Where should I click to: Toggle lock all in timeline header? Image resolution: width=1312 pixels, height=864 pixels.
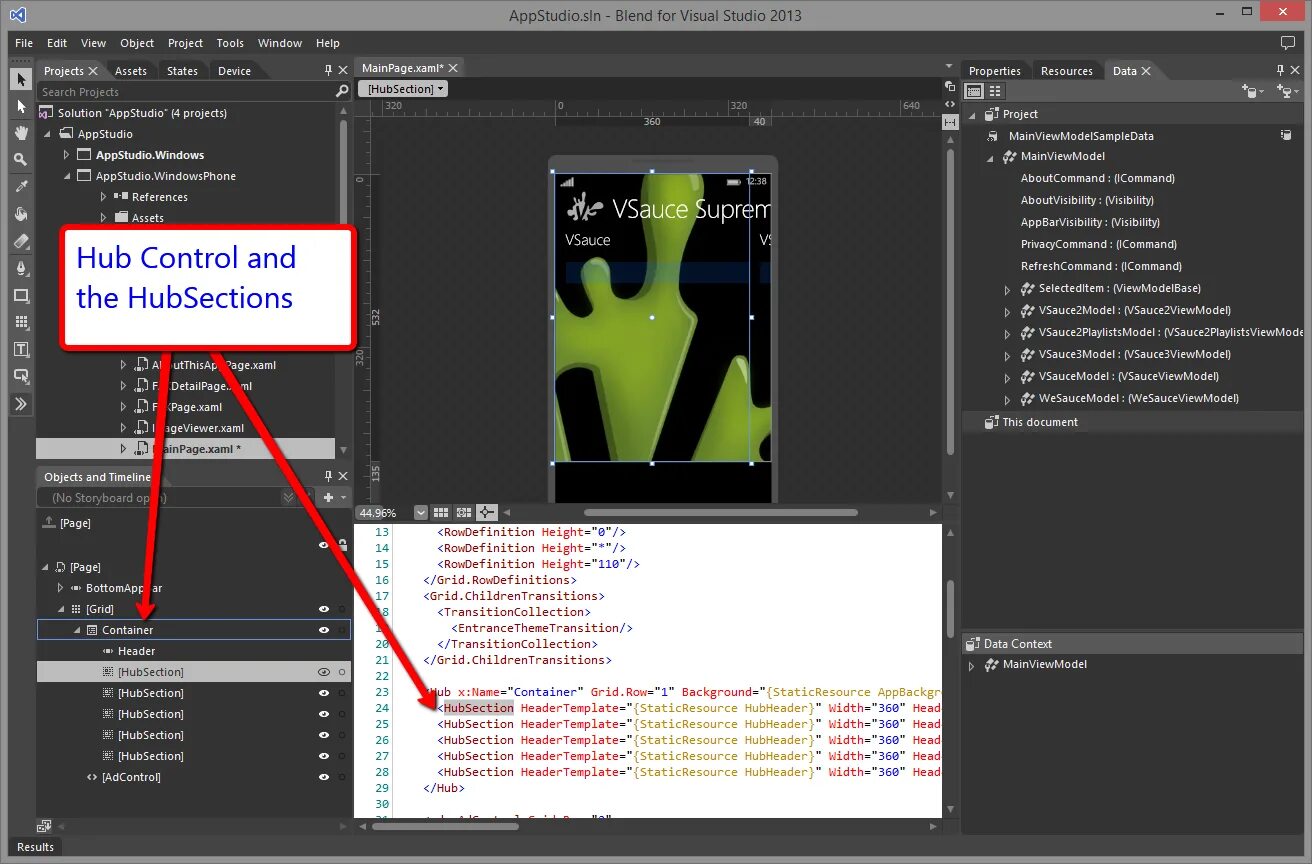pyautogui.click(x=342, y=545)
